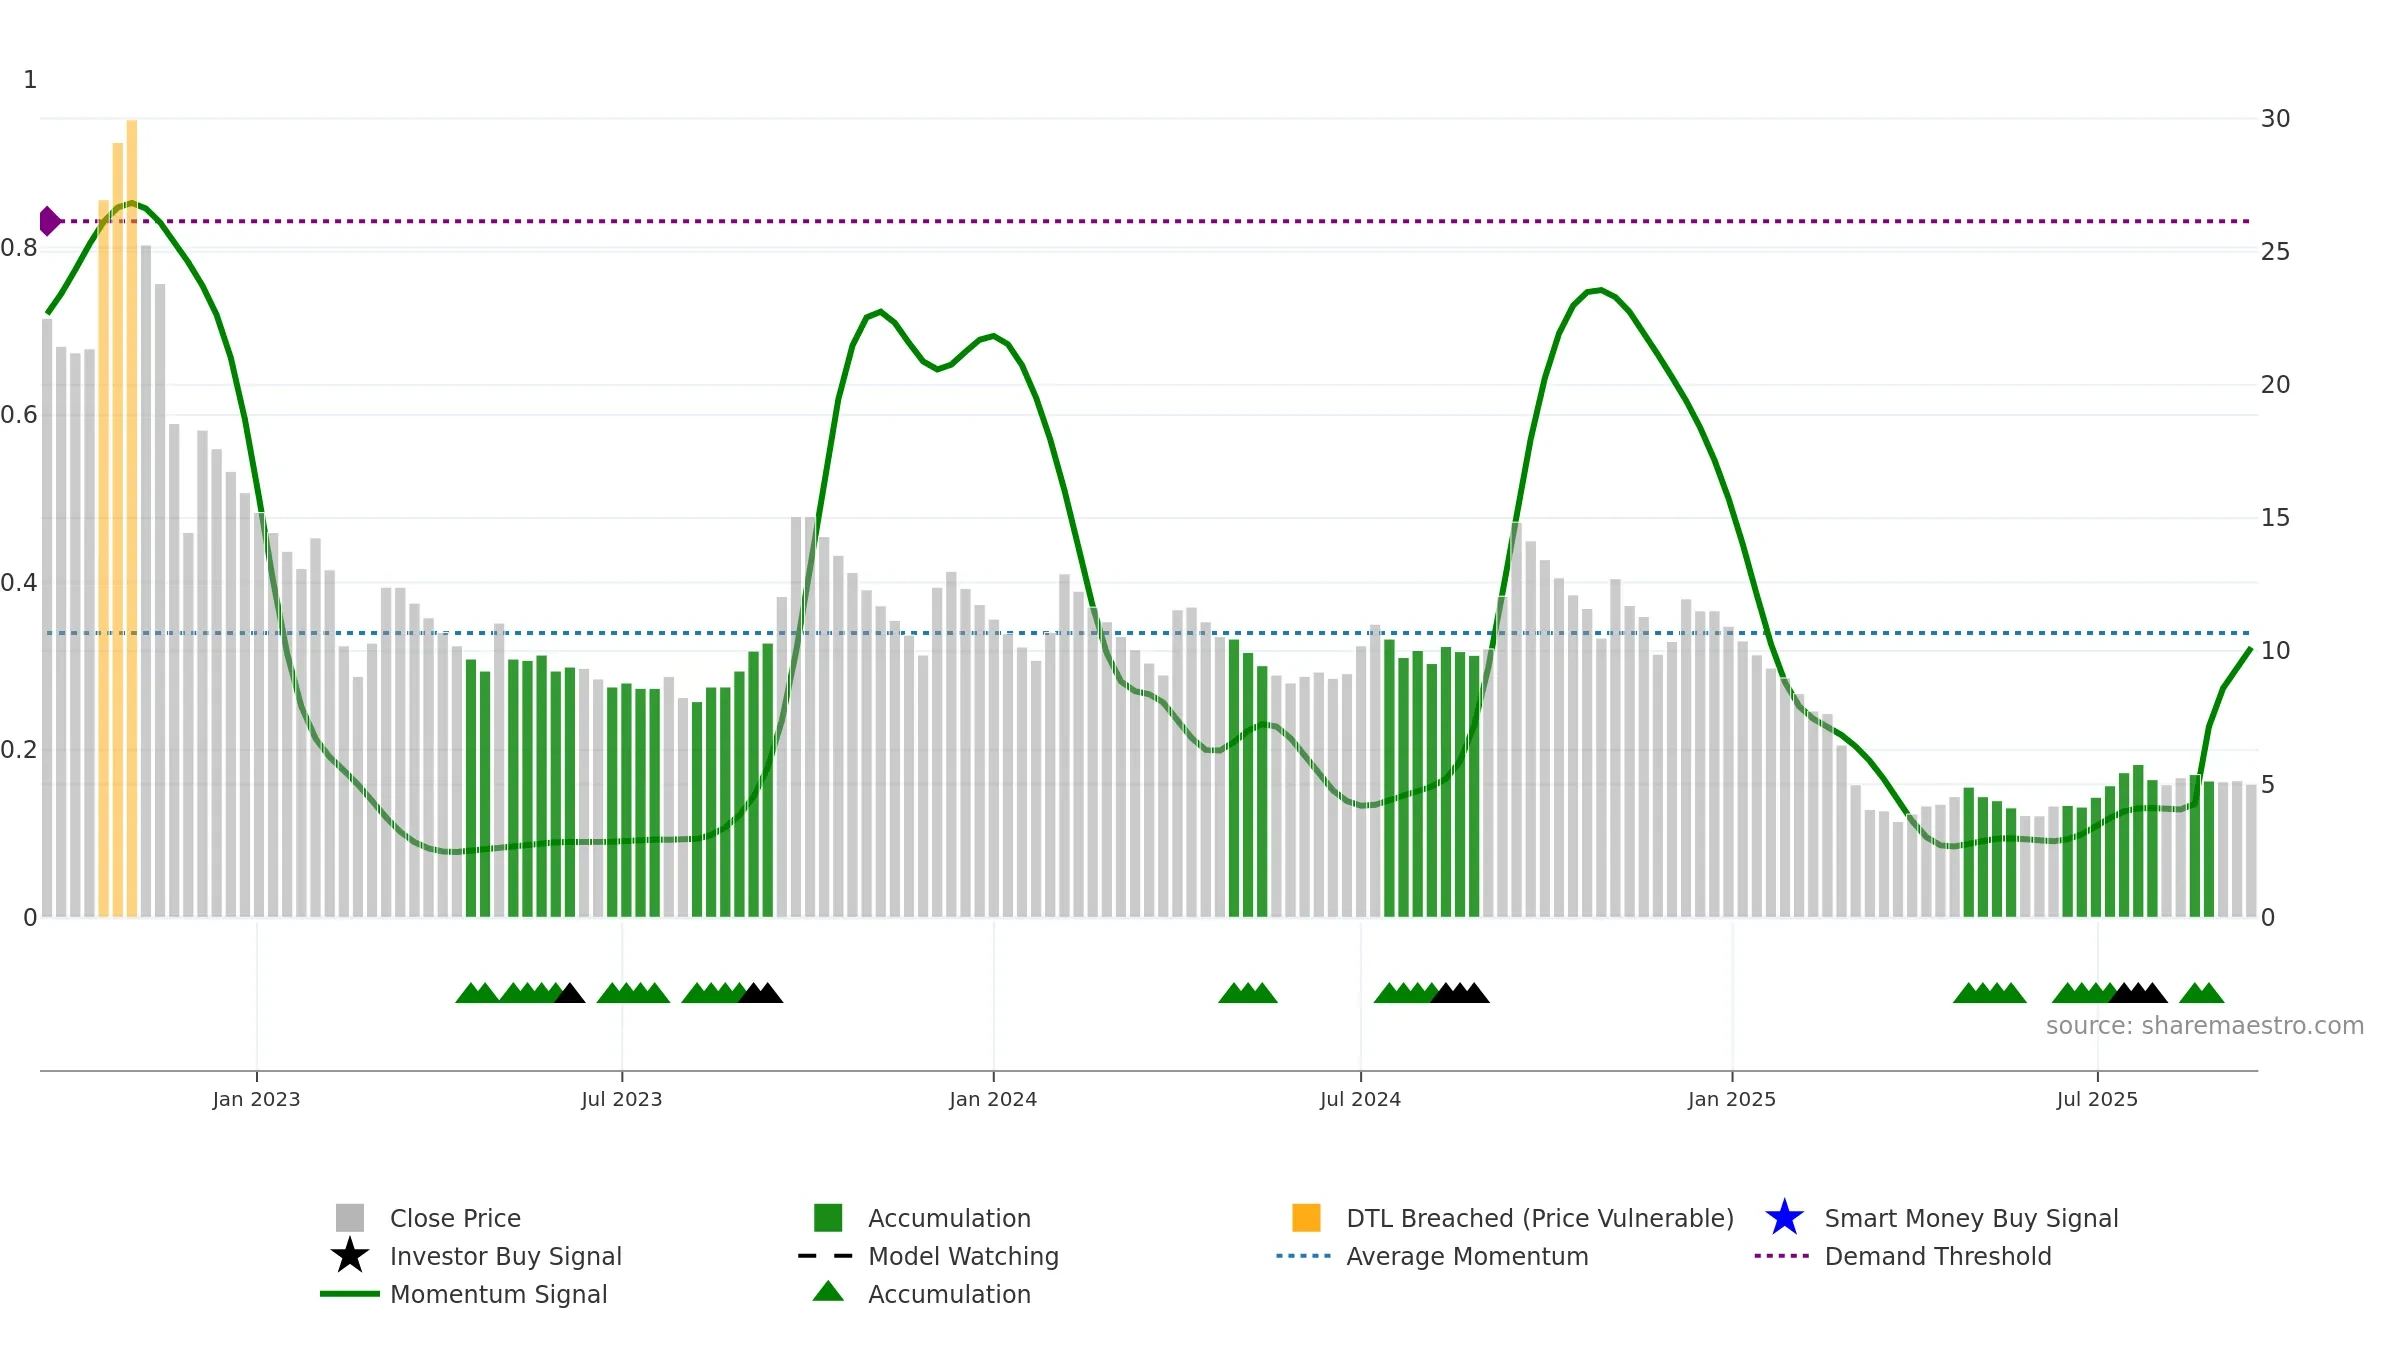Click the dashed Model Watching legend icon

(x=826, y=1256)
